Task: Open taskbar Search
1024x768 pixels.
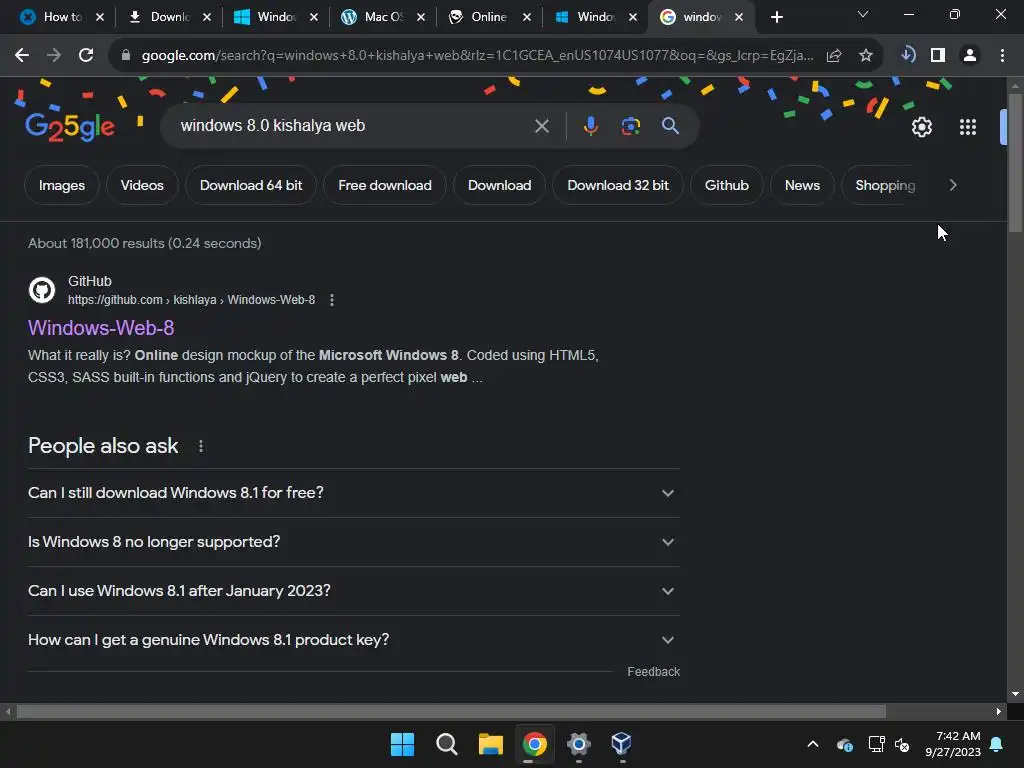Action: (x=447, y=744)
